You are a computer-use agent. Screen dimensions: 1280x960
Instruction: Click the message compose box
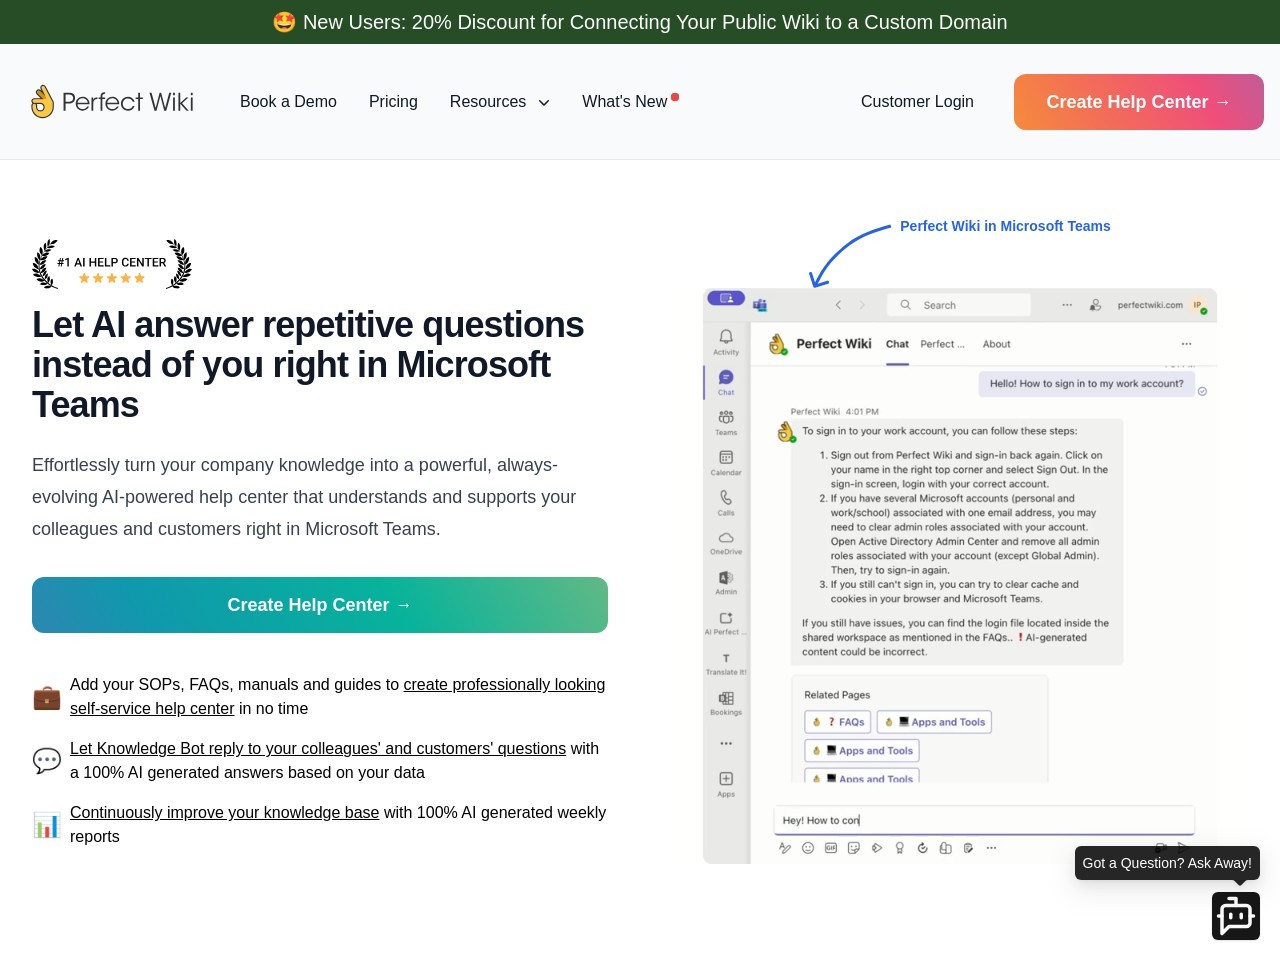(x=984, y=820)
